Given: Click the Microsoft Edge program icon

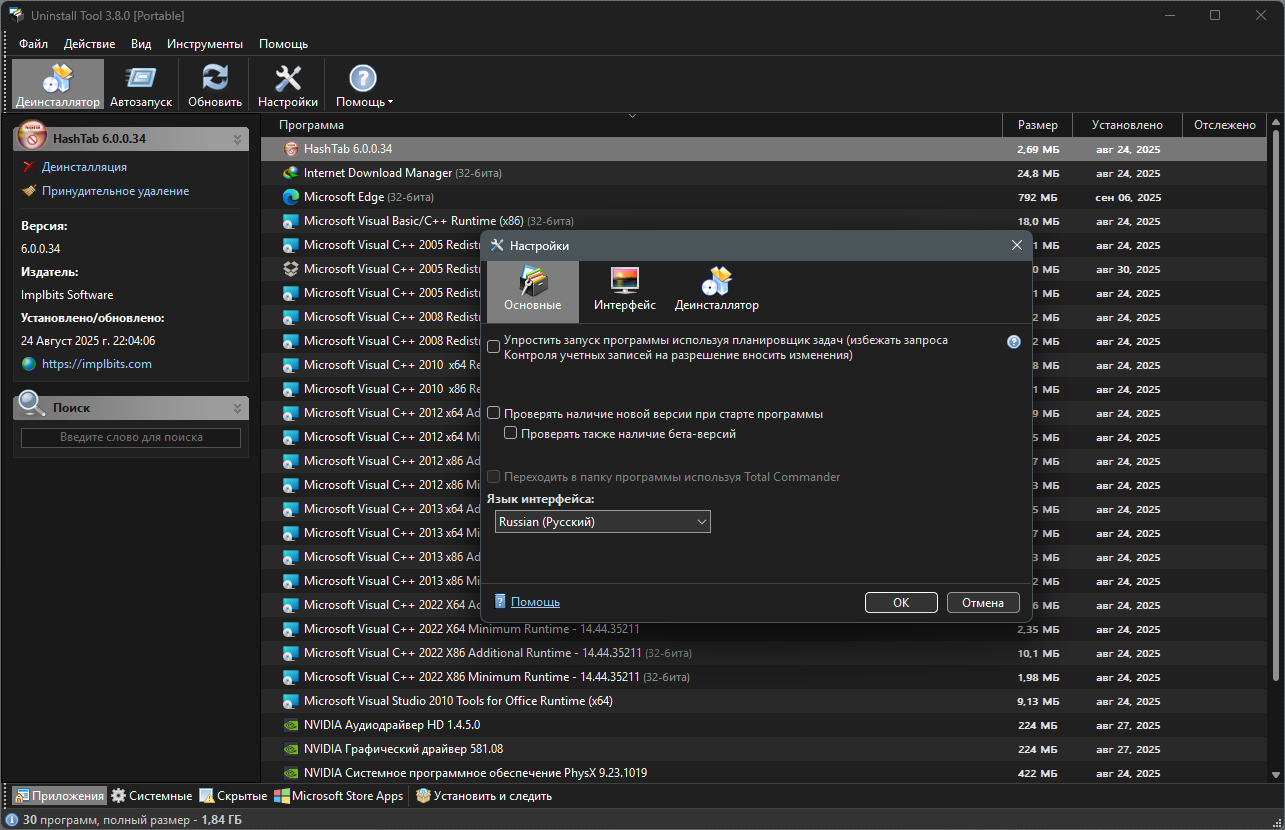Looking at the screenshot, I should point(291,197).
